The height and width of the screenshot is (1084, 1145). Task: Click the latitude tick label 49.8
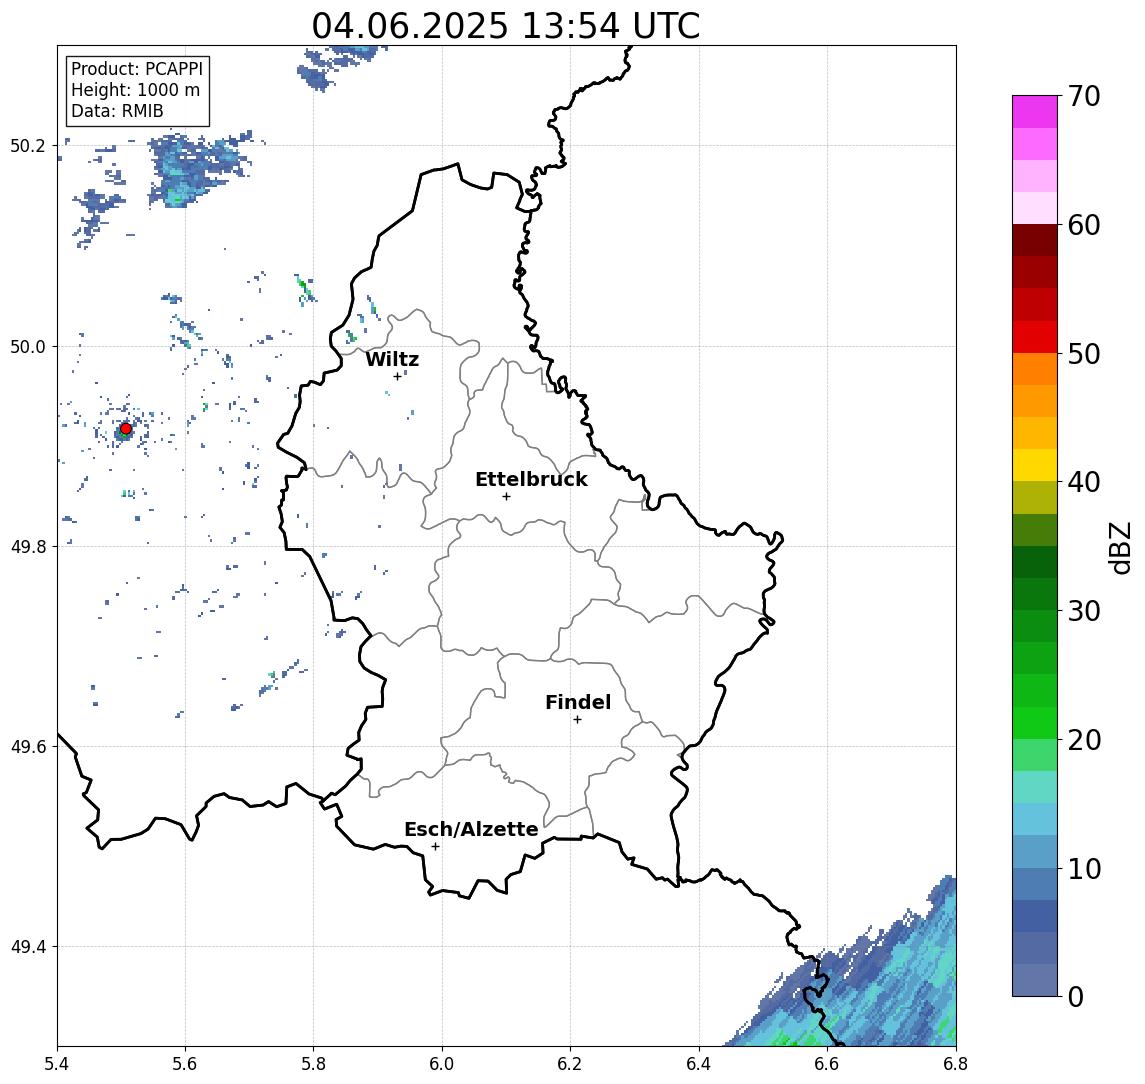pos(28,546)
